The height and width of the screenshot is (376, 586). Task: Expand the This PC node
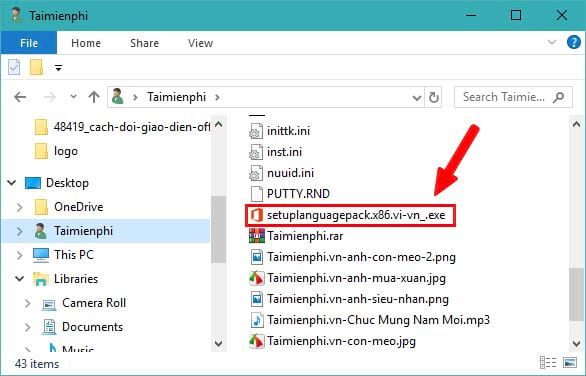pyautogui.click(x=19, y=255)
